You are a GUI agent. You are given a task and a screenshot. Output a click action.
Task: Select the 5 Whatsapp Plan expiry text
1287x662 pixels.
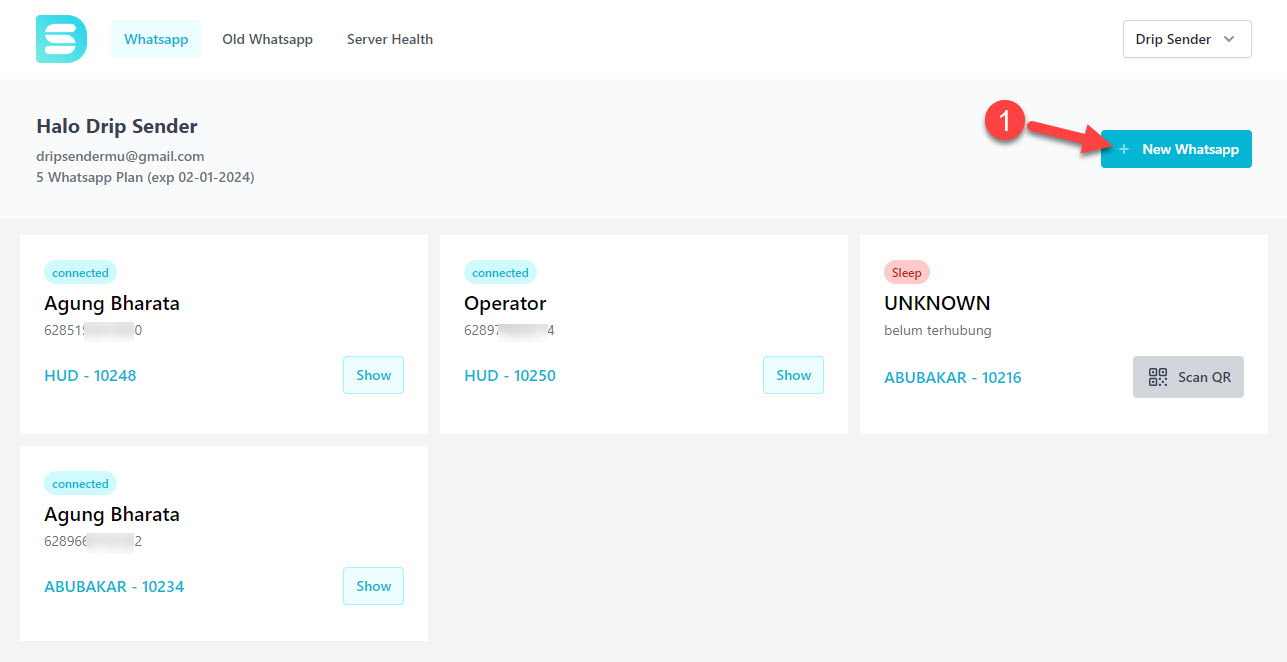145,178
